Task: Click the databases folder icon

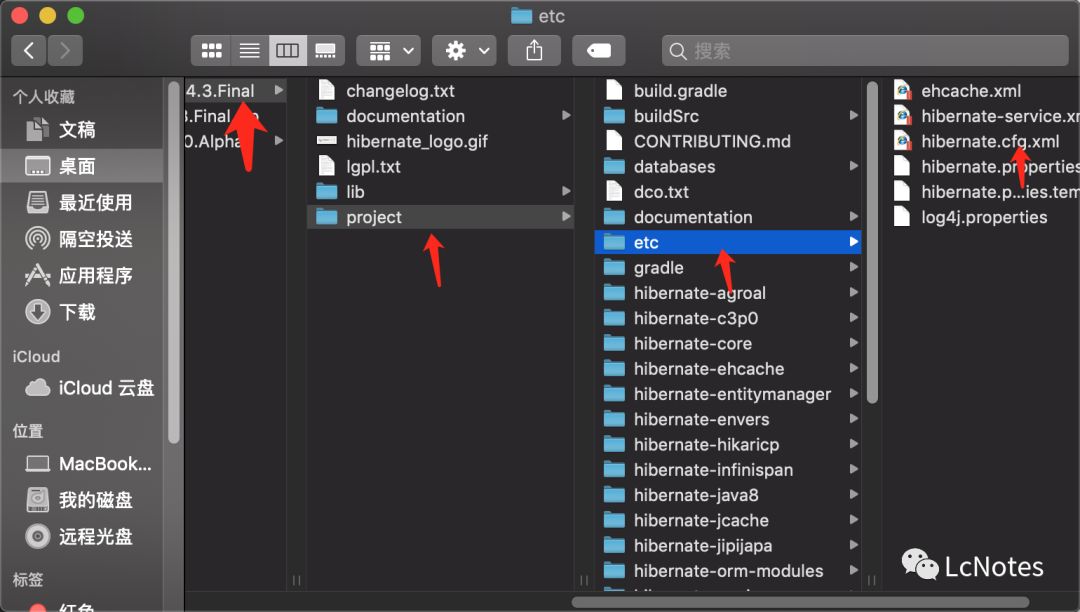Action: click(614, 167)
